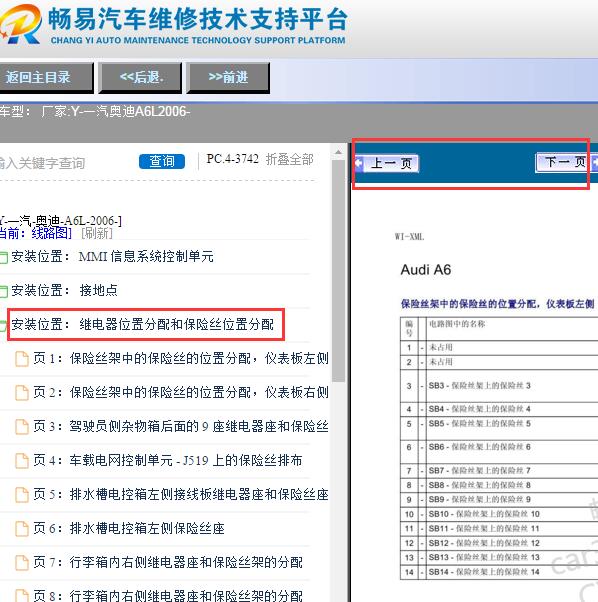Click table cell 'SB14 - 保险丝架上的保险丝 14'

click(x=484, y=572)
